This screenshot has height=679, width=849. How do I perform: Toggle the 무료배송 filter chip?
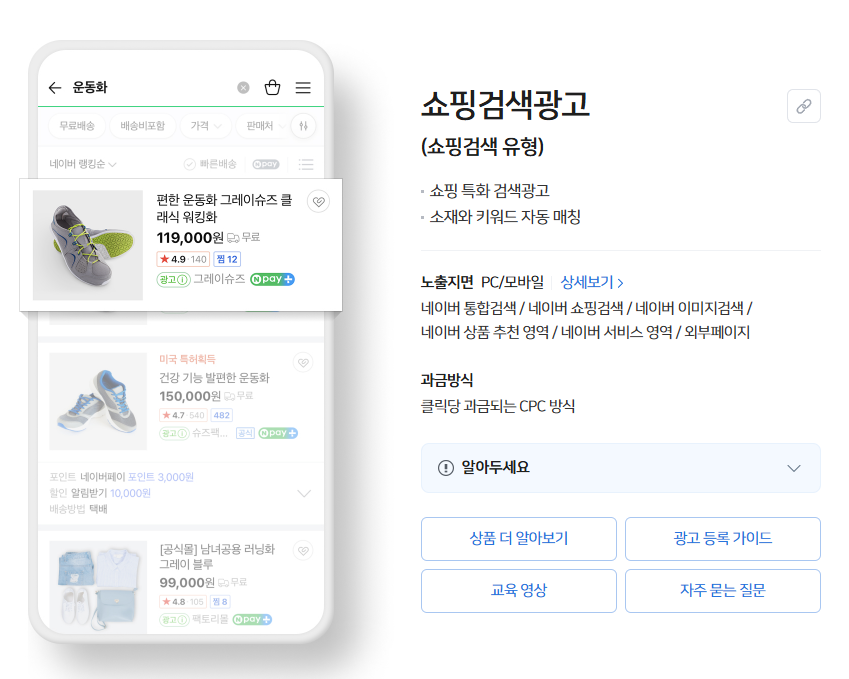coord(77,126)
